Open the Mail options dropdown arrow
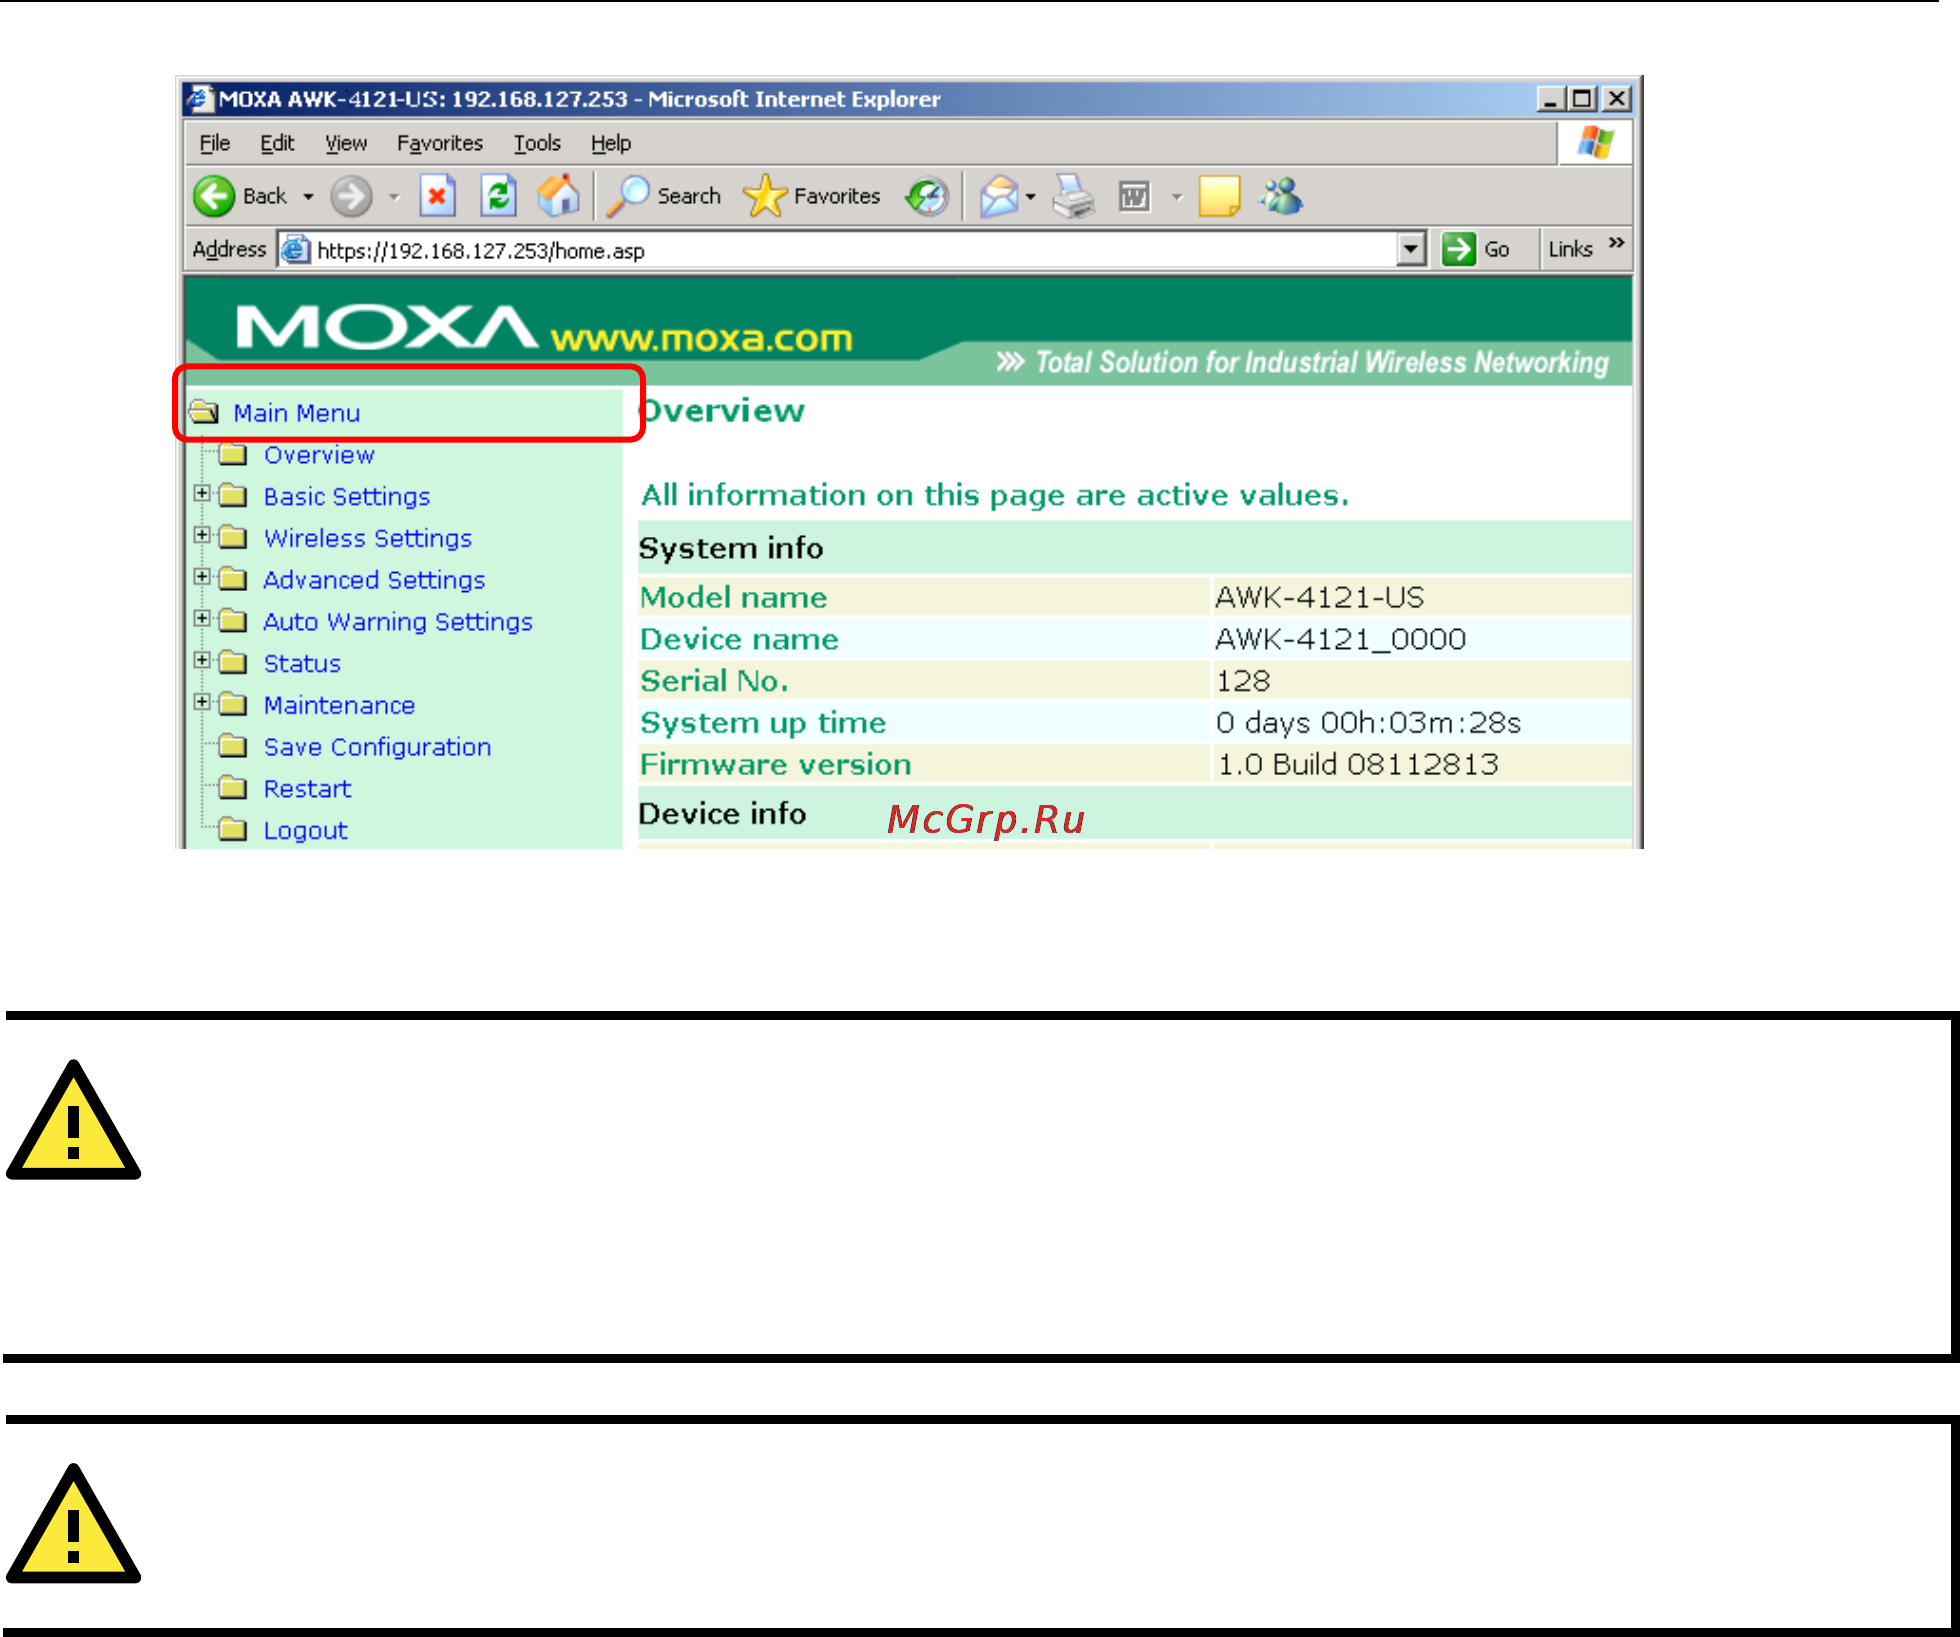 (x=1031, y=197)
